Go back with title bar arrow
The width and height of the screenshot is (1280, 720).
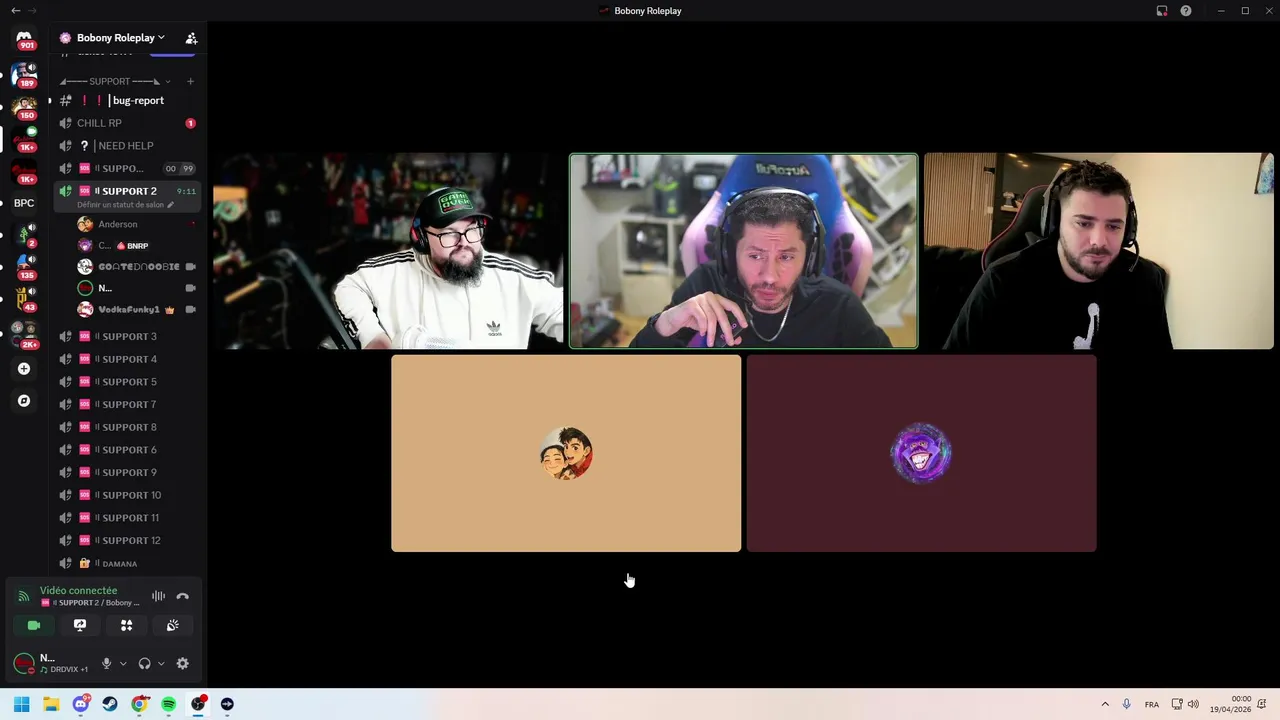click(x=15, y=10)
